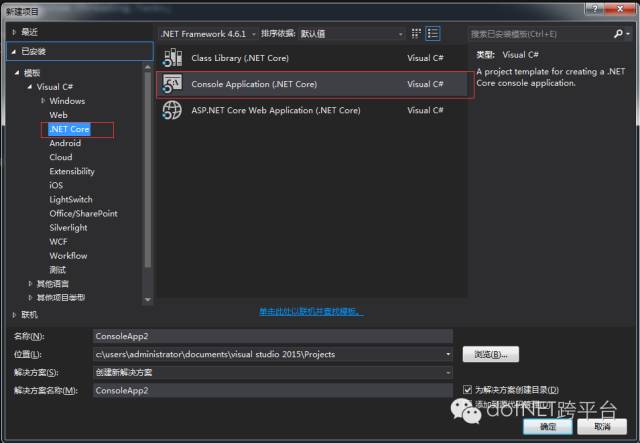The image size is (640, 443).
Task: Confirm with the OK button
Action: pos(548,427)
